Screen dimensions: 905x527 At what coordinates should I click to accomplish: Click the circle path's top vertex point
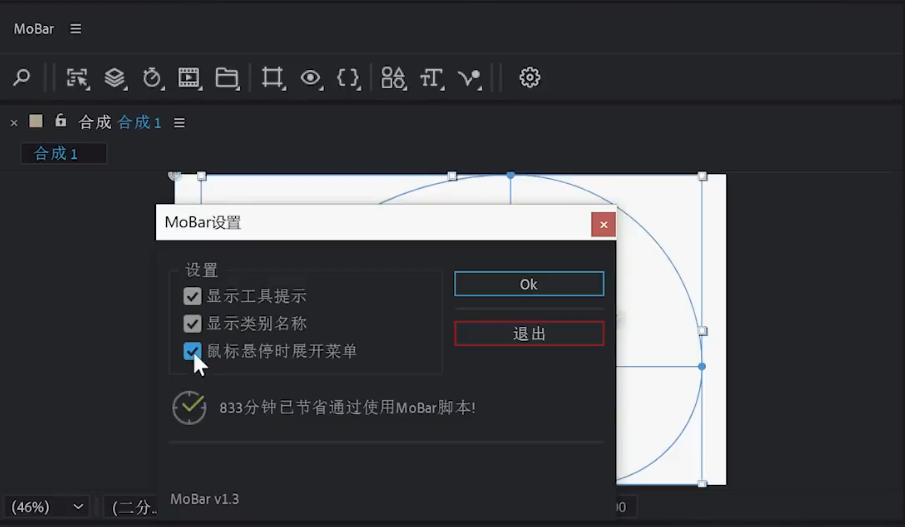click(510, 174)
